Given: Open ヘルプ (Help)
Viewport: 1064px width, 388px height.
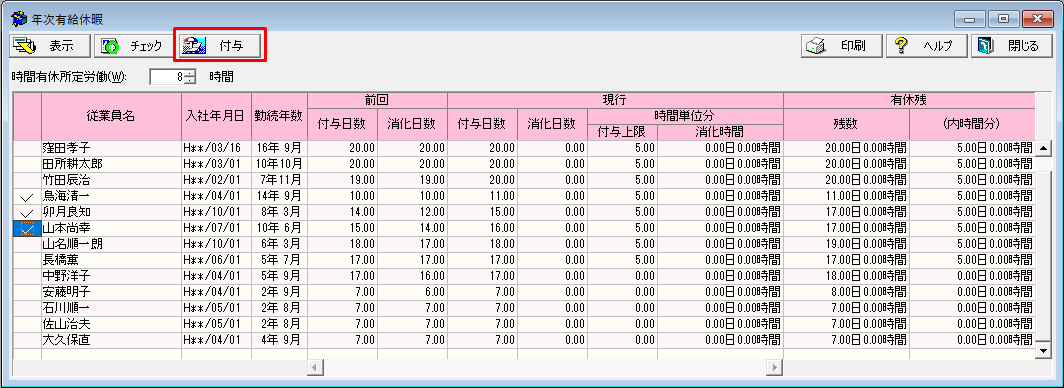Looking at the screenshot, I should pos(926,46).
